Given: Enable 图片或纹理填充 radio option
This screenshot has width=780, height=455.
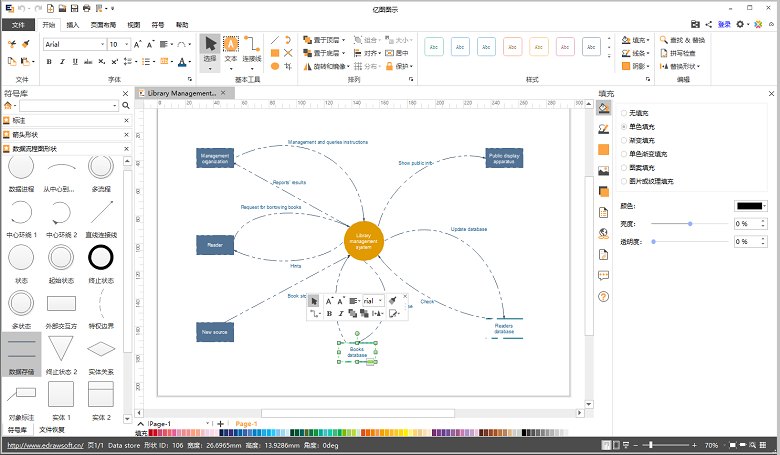Looking at the screenshot, I should 625,181.
